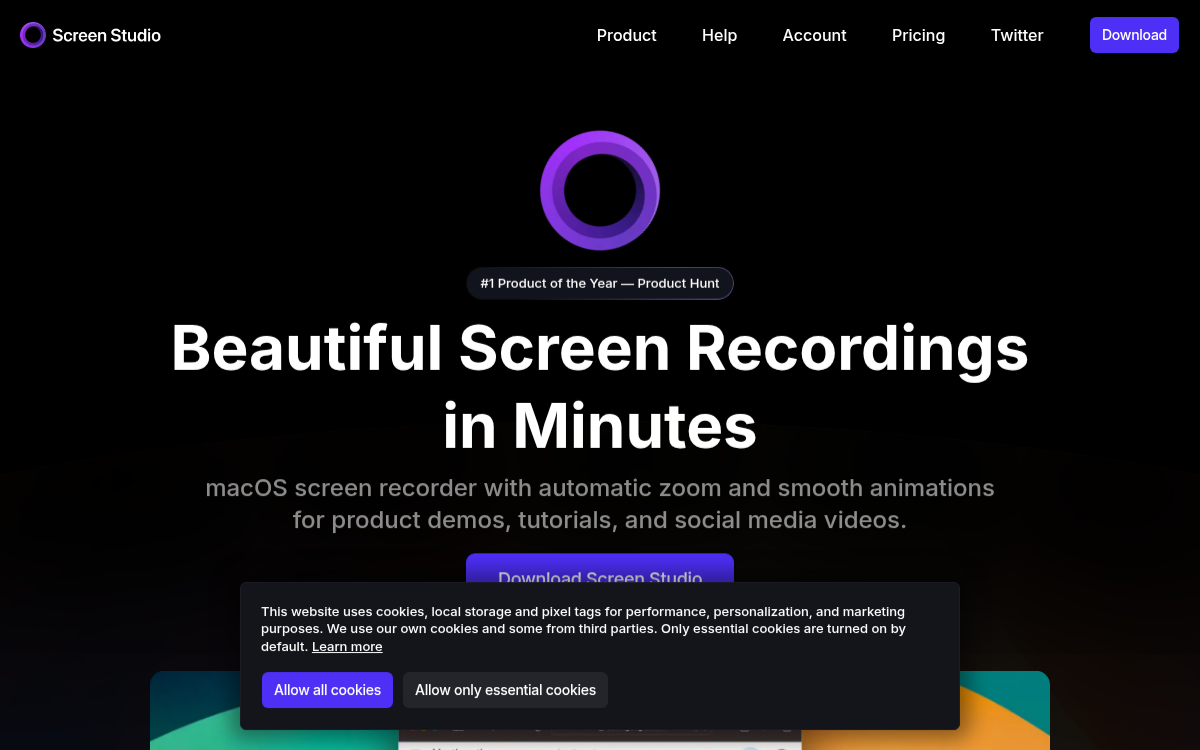Image resolution: width=1200 pixels, height=750 pixels.
Task: Click the Download button in the header
Action: [x=1134, y=35]
